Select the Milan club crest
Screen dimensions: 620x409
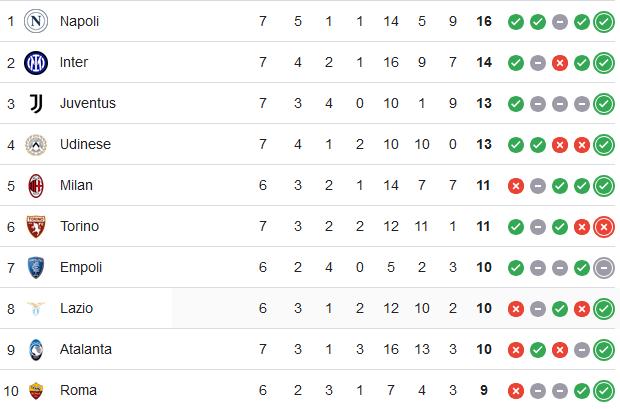pyautogui.click(x=36, y=186)
